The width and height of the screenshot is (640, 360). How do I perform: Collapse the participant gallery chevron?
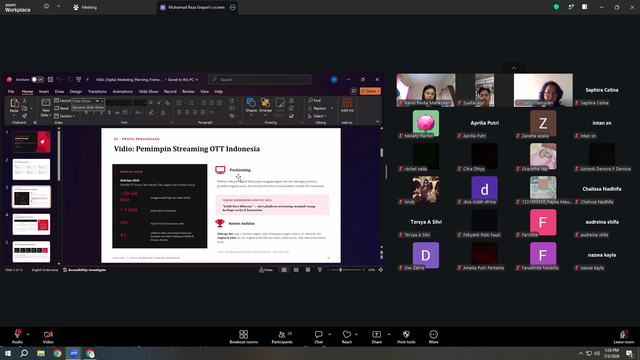tap(514, 68)
